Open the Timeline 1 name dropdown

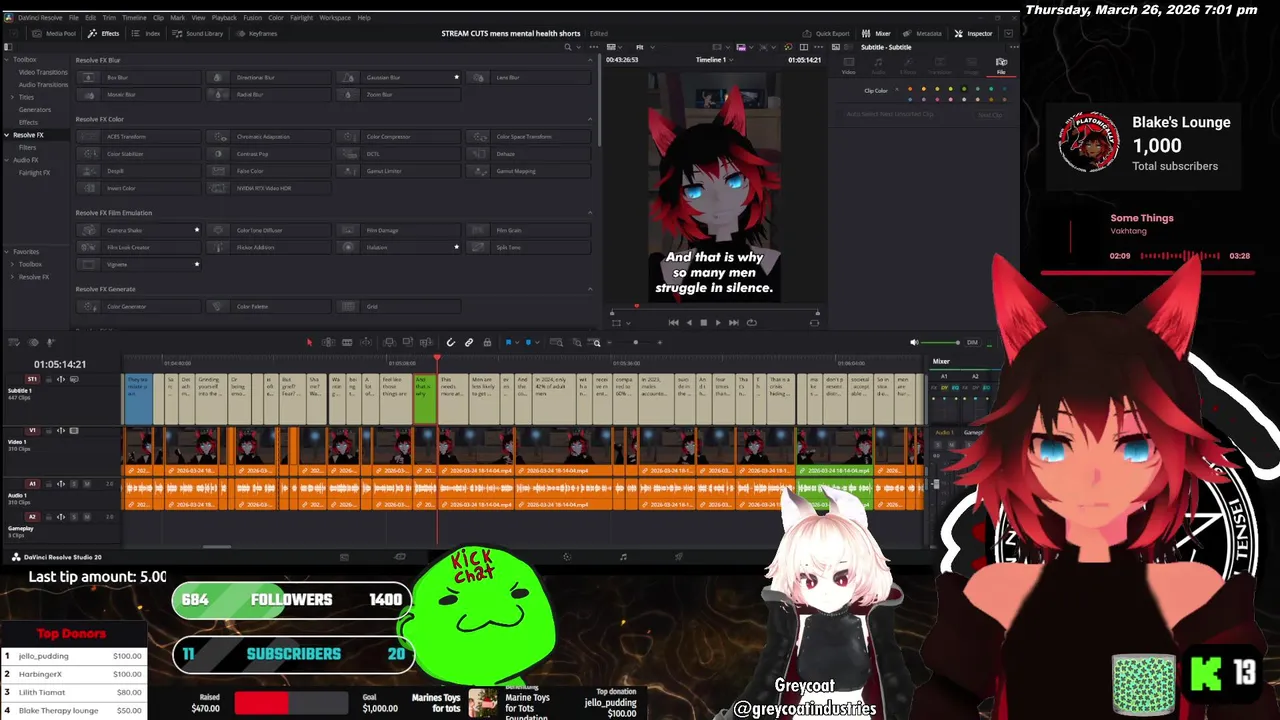tap(731, 60)
